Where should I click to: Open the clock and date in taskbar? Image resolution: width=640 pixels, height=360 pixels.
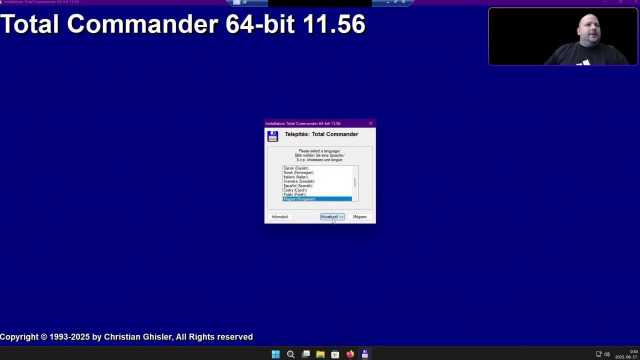coord(627,354)
